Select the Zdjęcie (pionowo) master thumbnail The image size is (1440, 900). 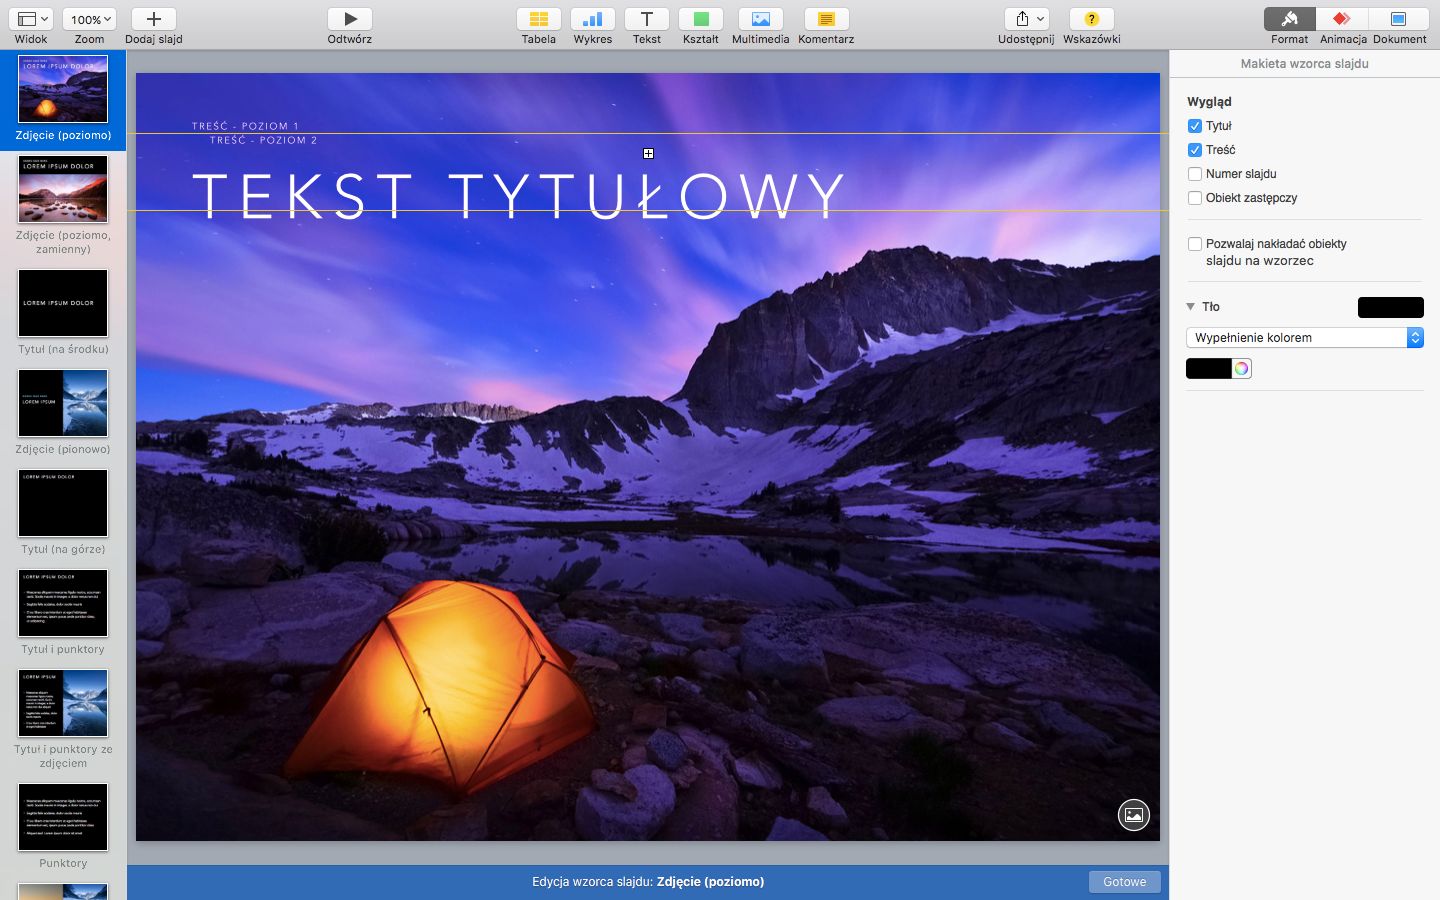tap(63, 403)
